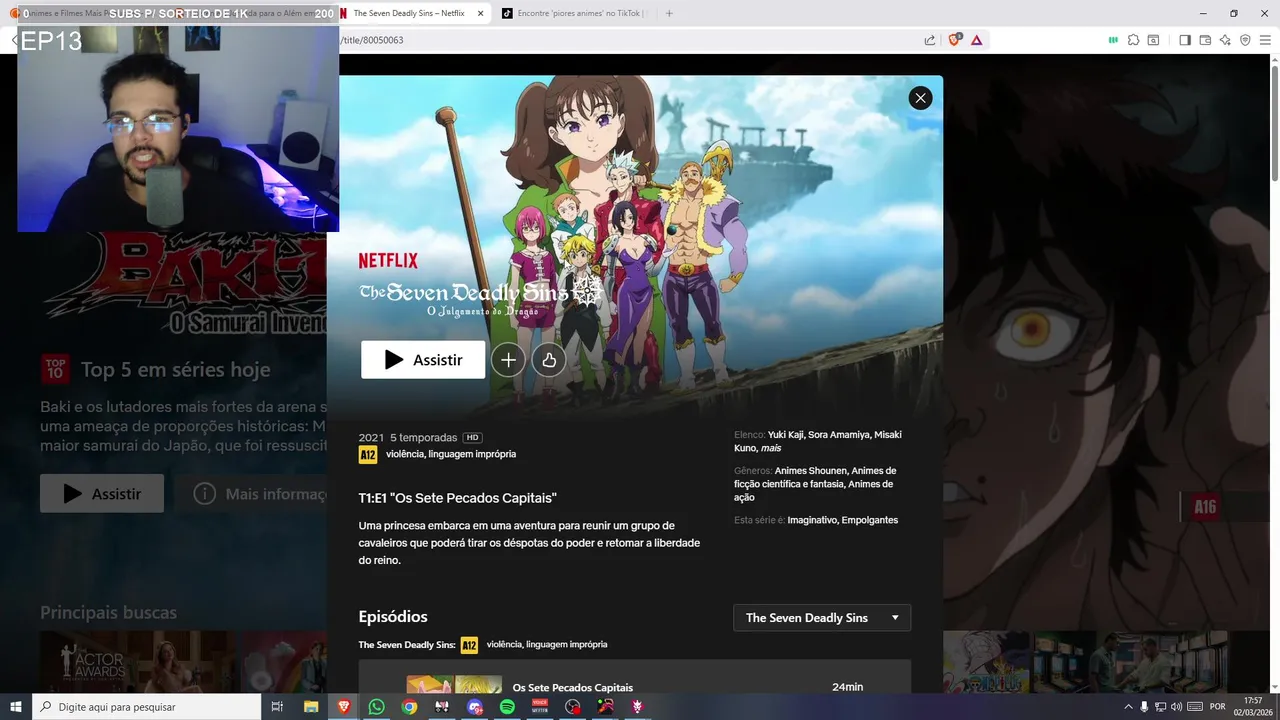Add The Seven Deadly Sins to My List
1280x720 pixels.
point(508,360)
